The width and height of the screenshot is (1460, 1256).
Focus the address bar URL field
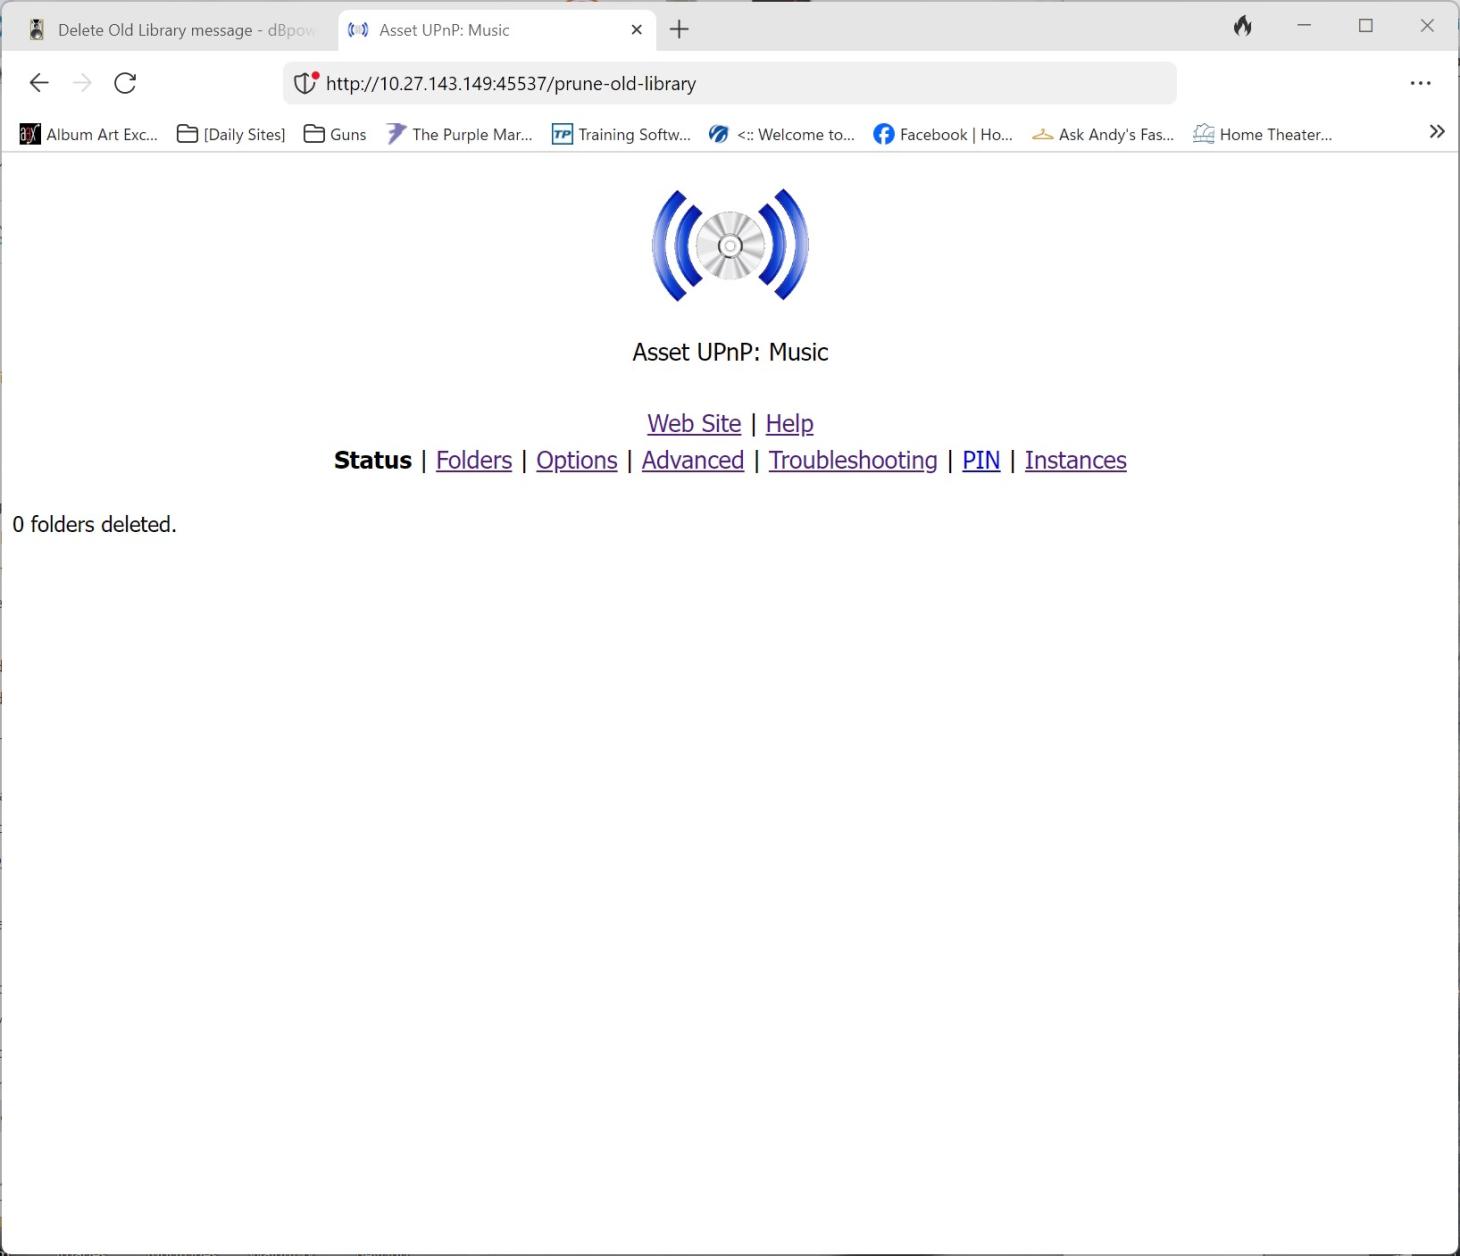pyautogui.click(x=740, y=84)
